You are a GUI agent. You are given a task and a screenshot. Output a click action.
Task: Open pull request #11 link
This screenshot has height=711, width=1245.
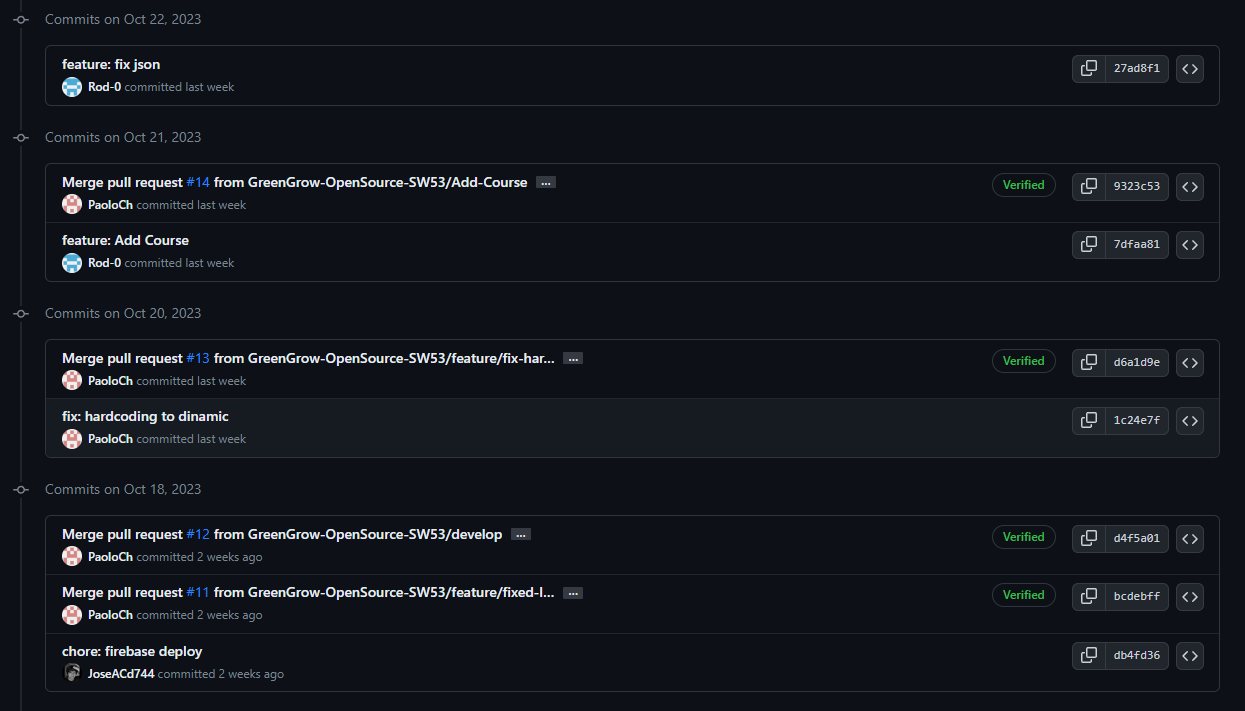[x=198, y=593]
